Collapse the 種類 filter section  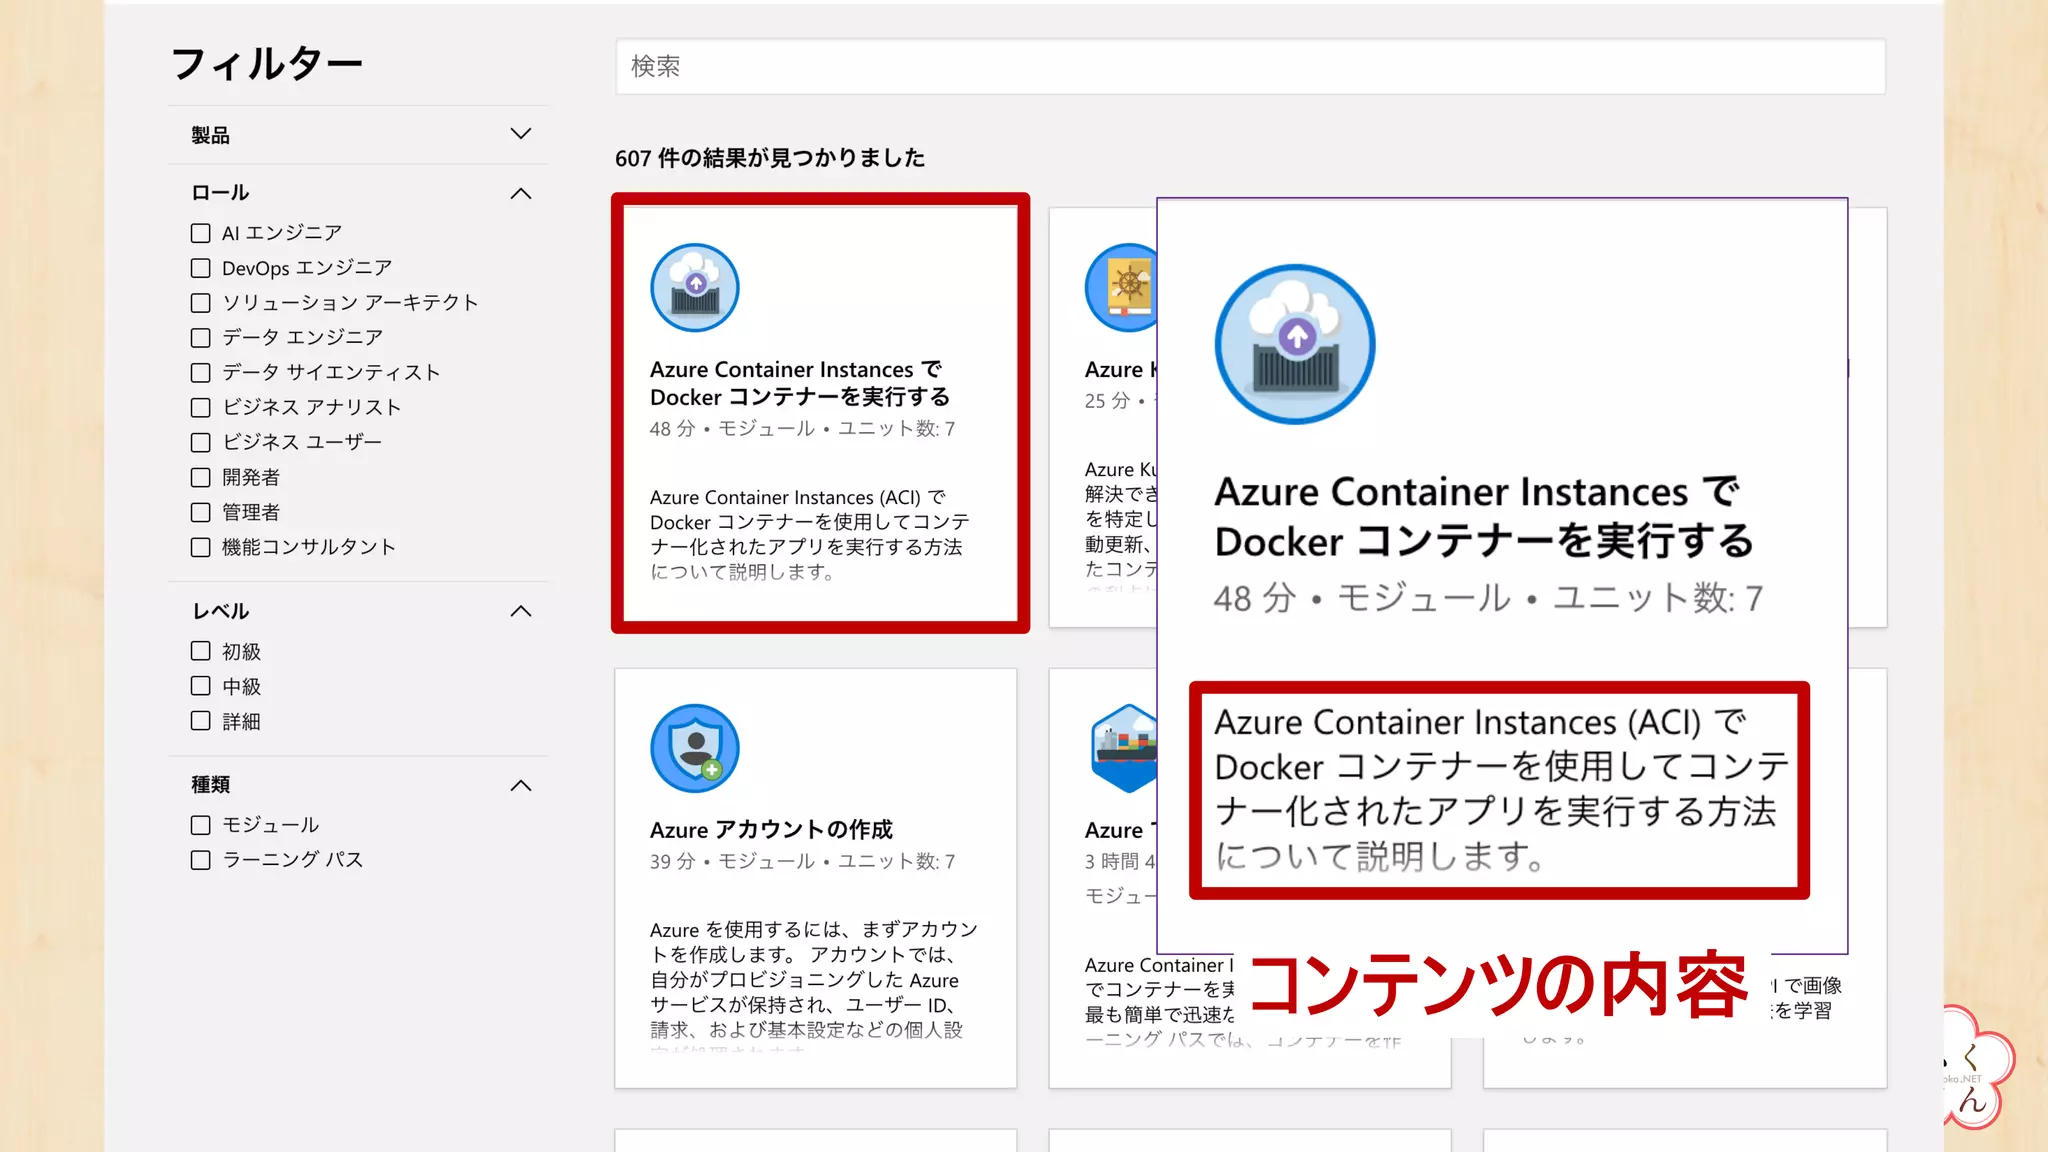520,785
